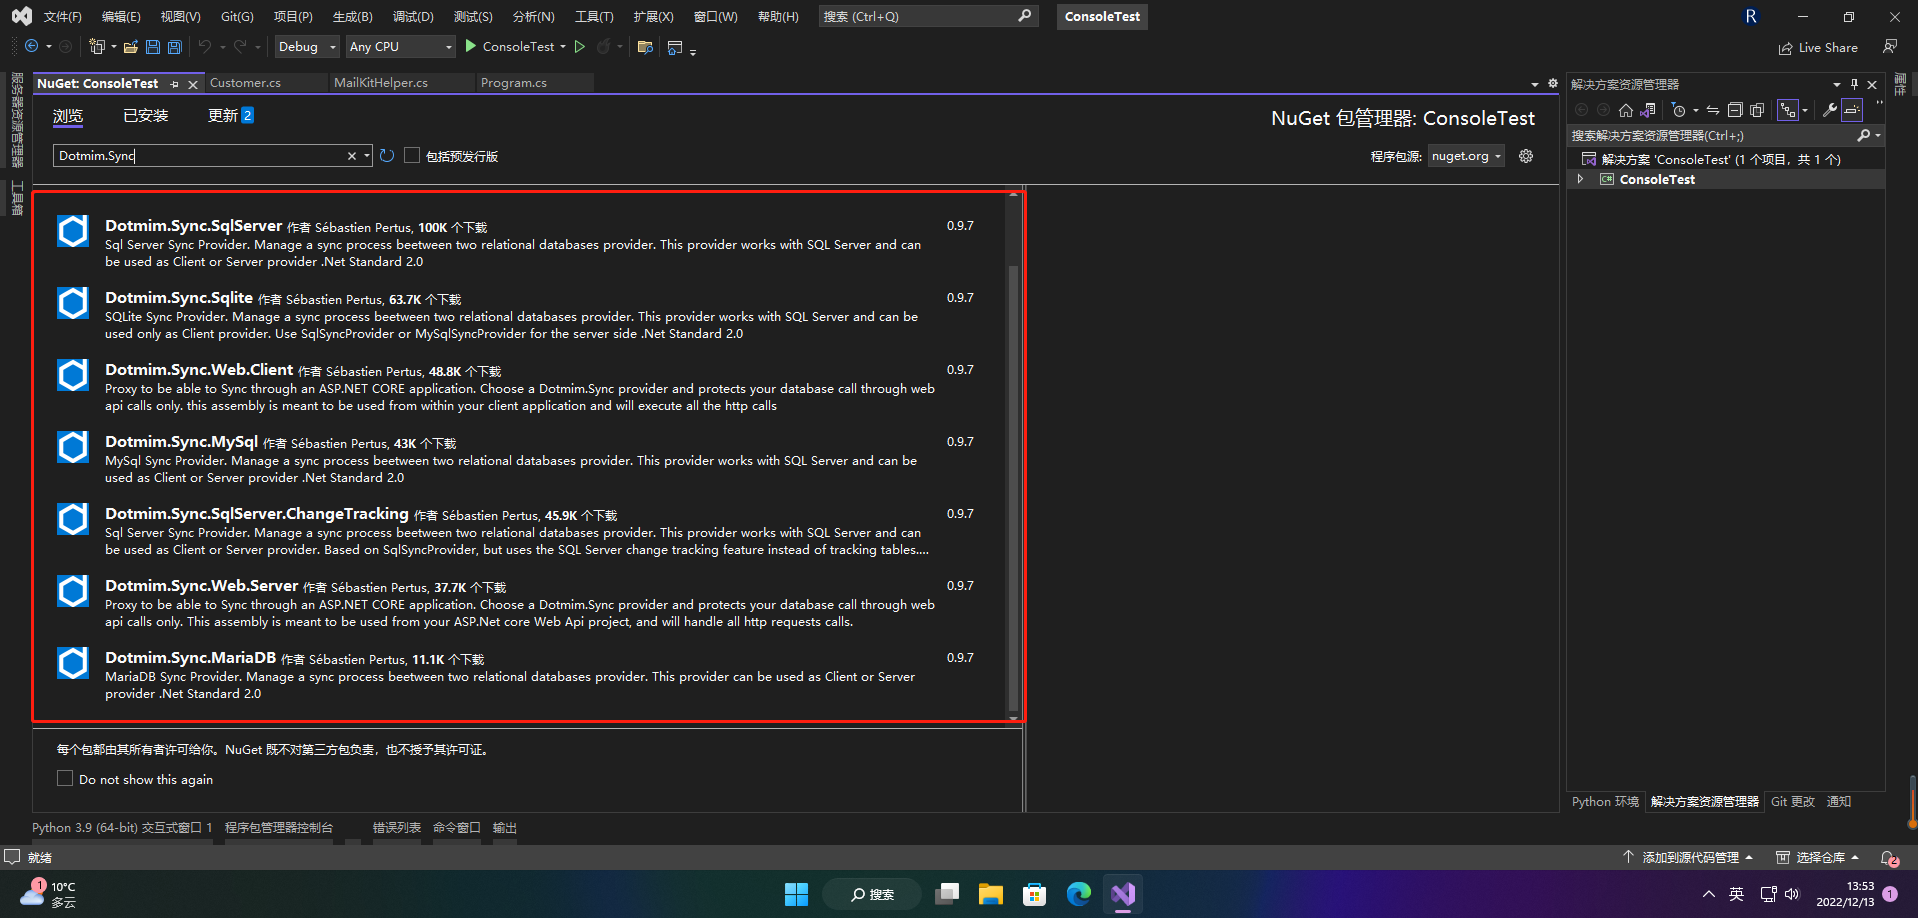Refresh the NuGet package search results
Image resolution: width=1918 pixels, height=918 pixels.
[x=387, y=155]
